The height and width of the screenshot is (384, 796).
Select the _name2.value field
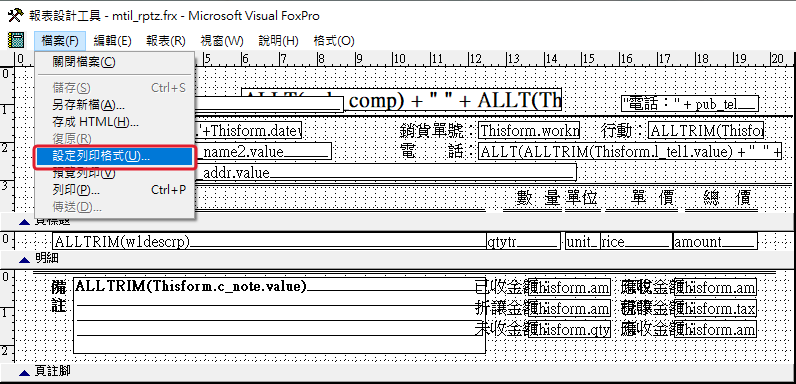(x=263, y=151)
